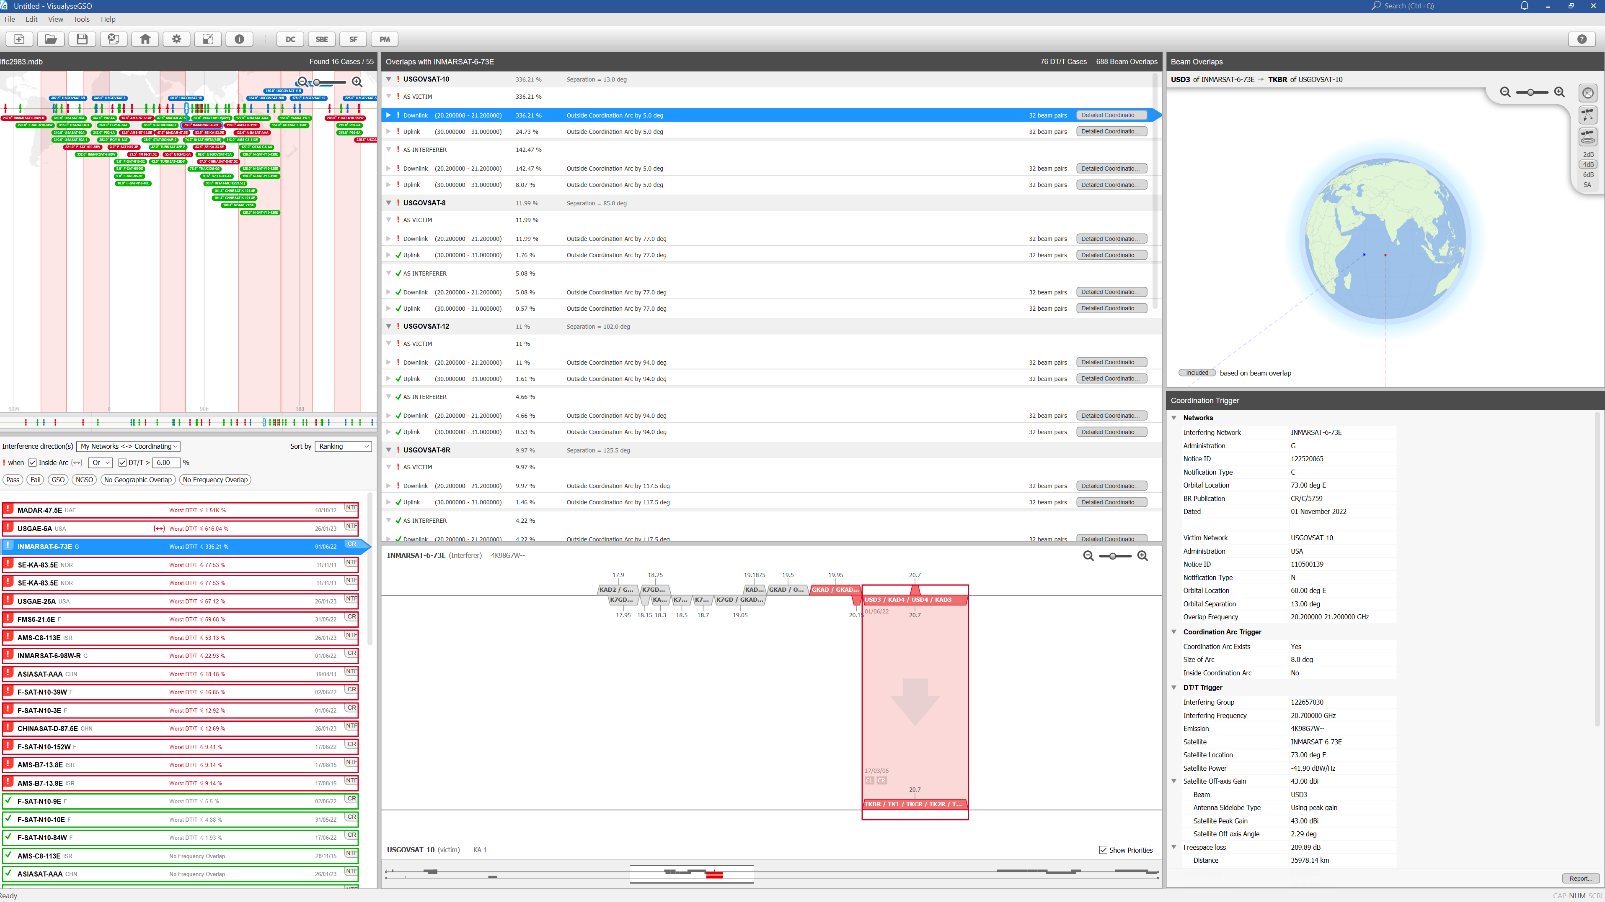
Task: Toggle the No Geographic Overlap filter
Action: click(138, 480)
